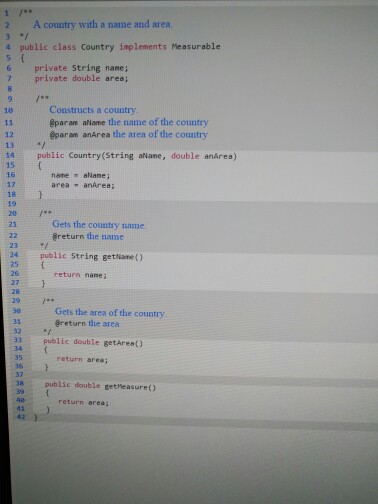The width and height of the screenshot is (378, 504).
Task: Click the class name Country on line 4
Action: coord(98,47)
